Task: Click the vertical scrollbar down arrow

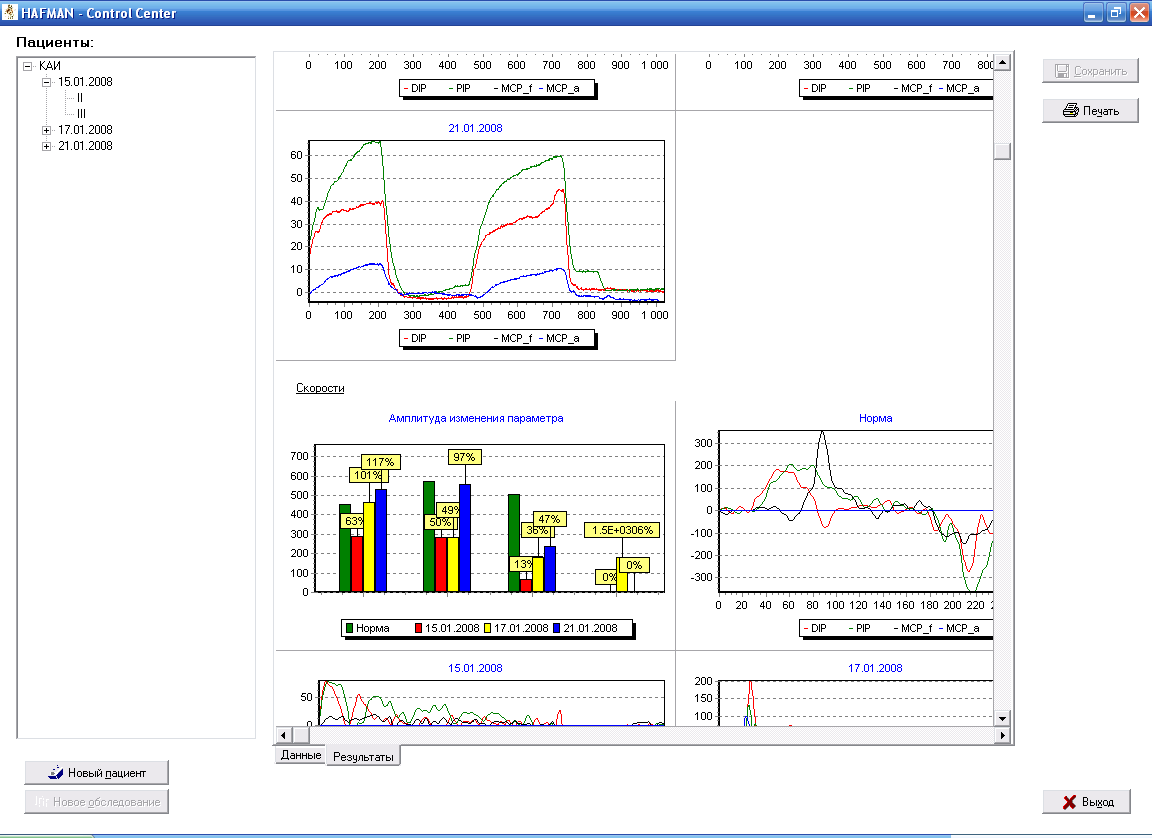Action: (1002, 718)
